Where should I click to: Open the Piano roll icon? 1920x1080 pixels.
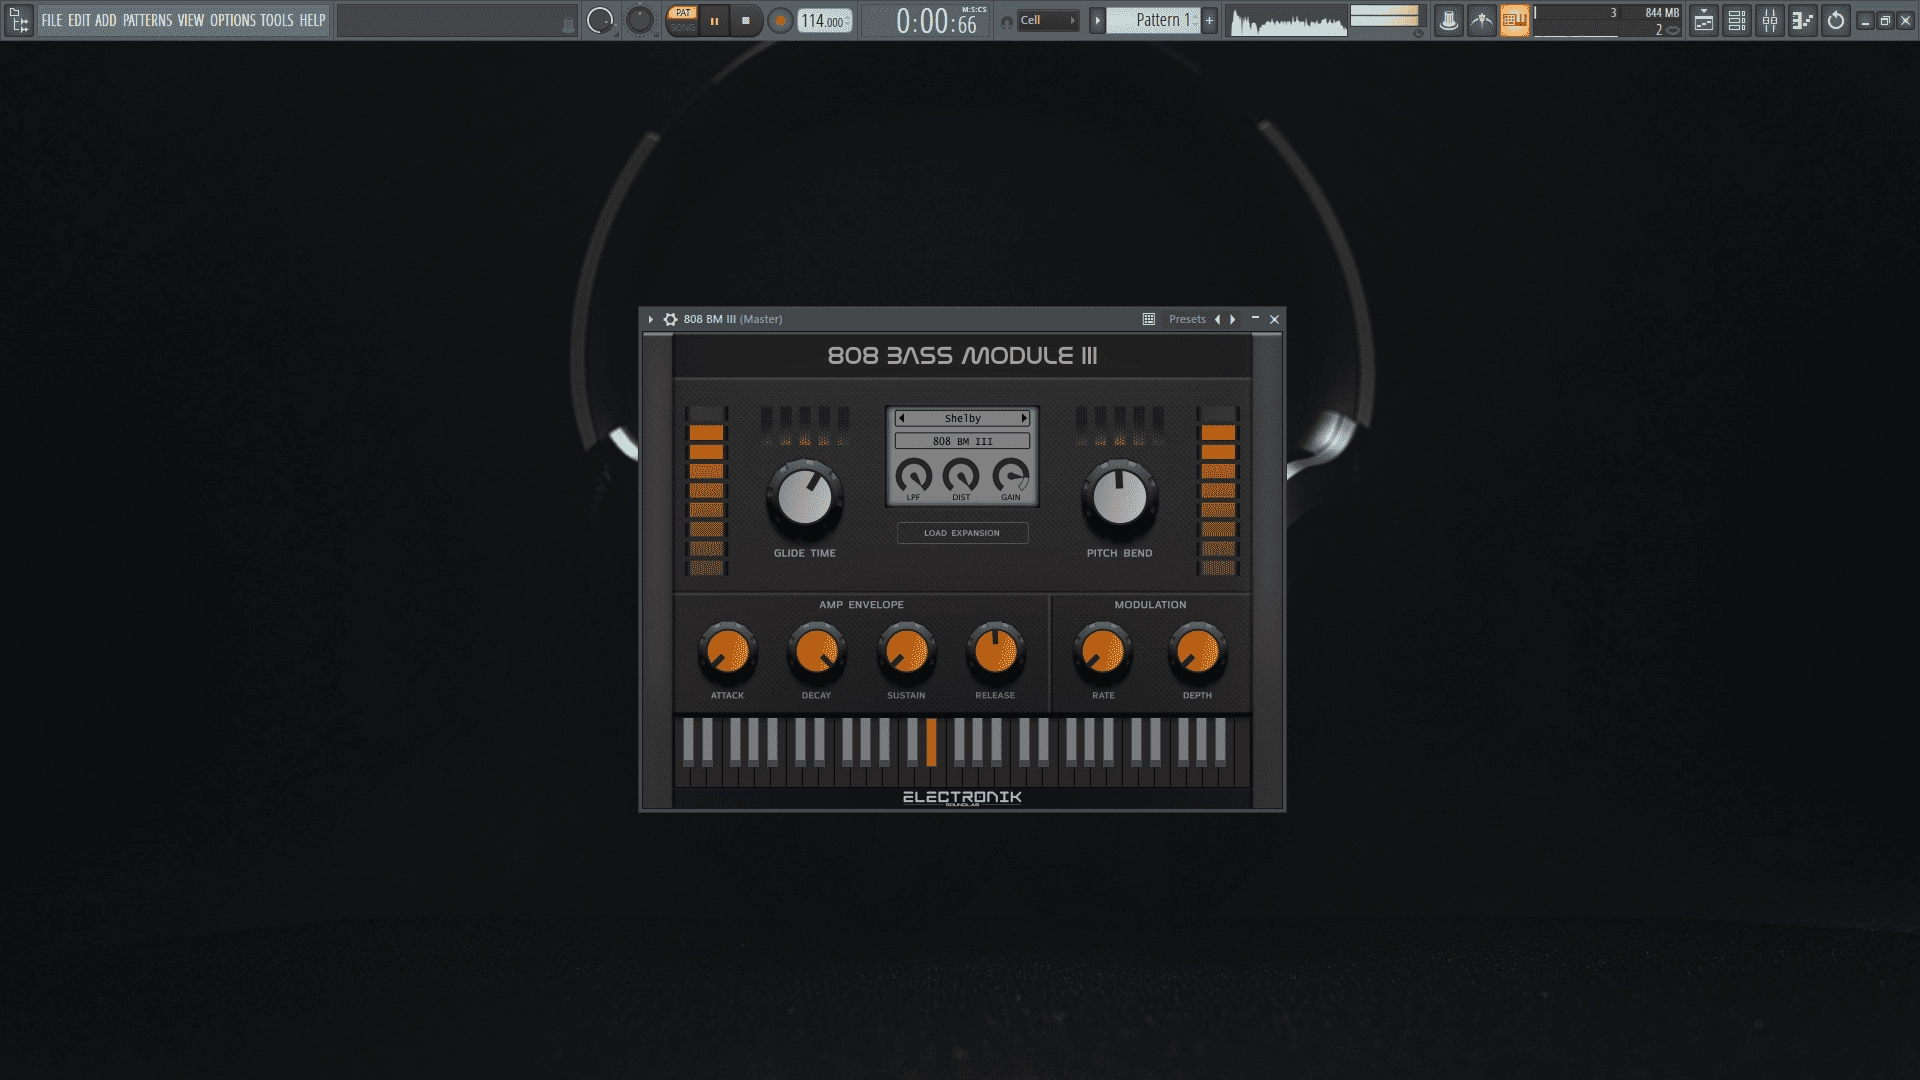[x=1803, y=20]
